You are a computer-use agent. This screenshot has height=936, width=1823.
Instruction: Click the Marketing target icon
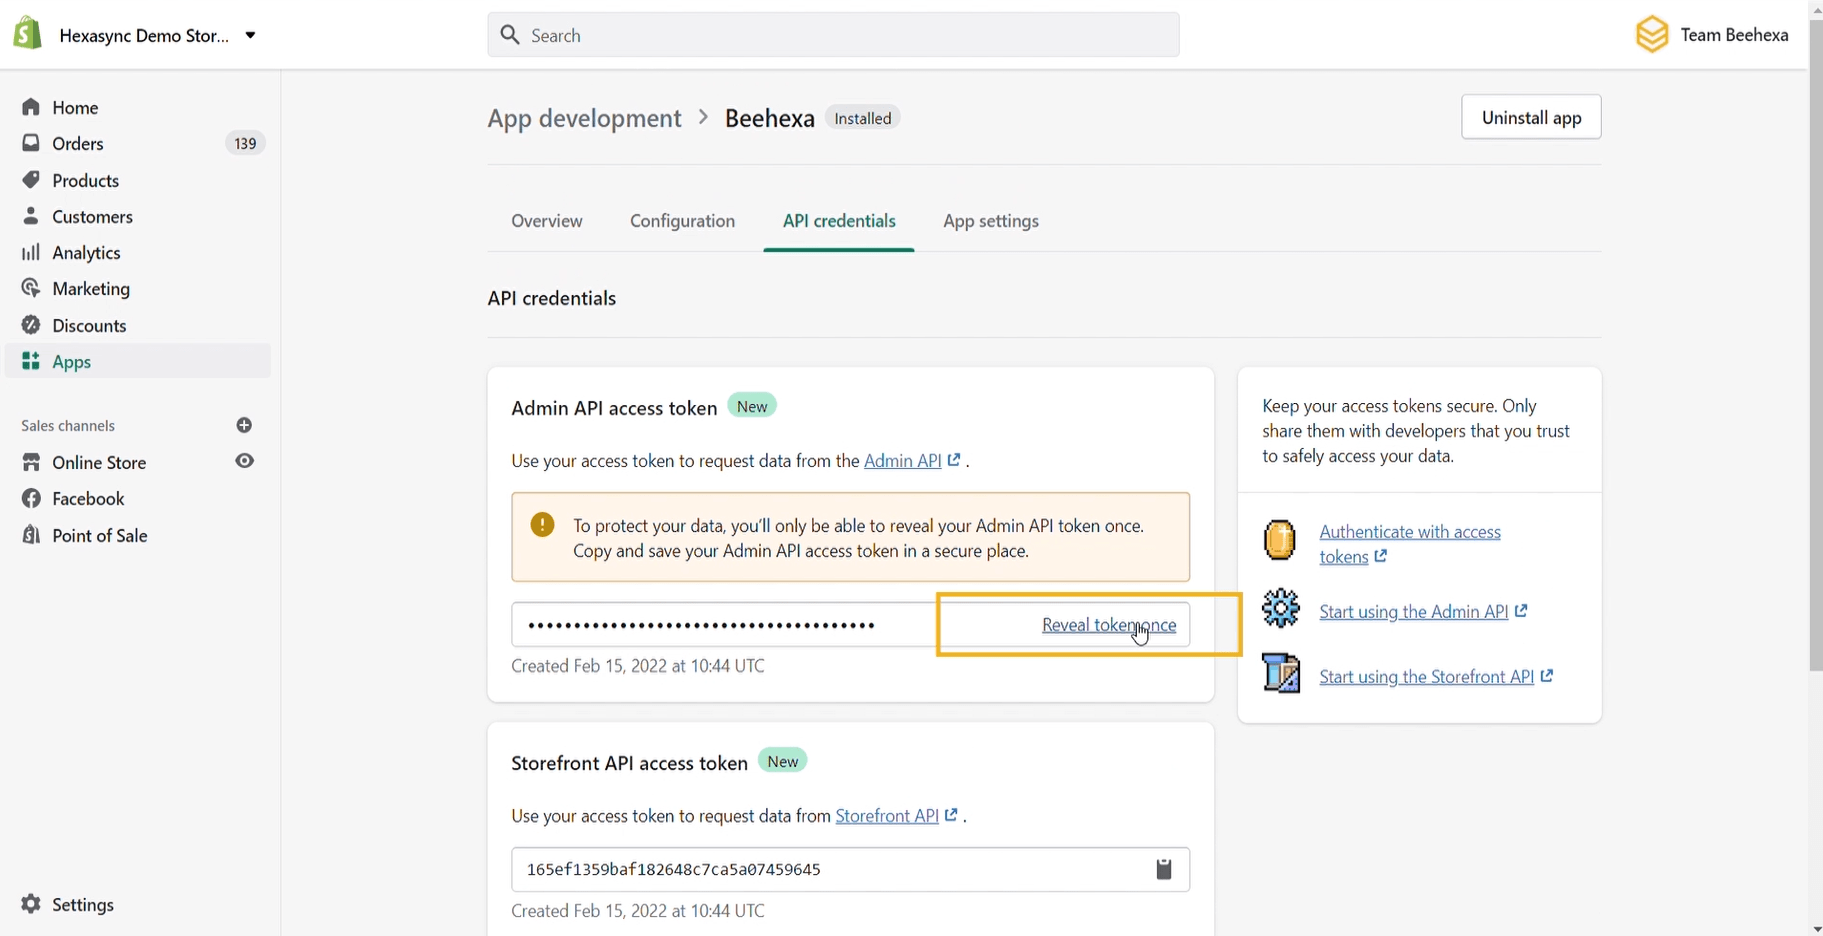tap(31, 288)
